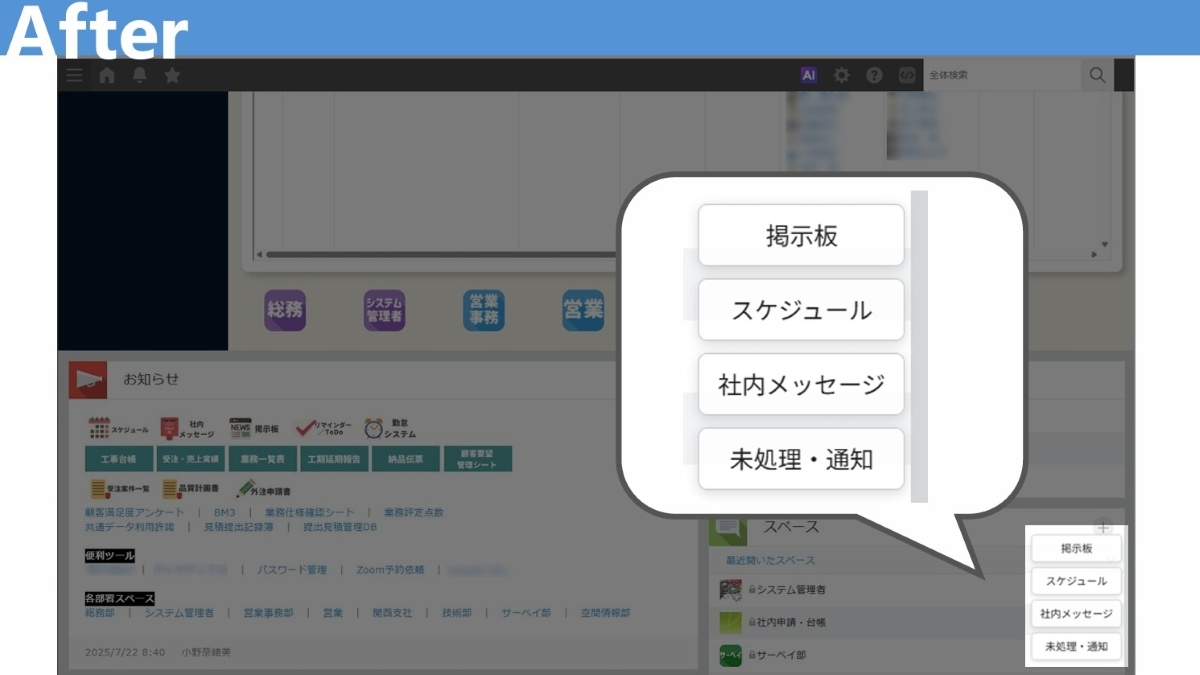This screenshot has width=1200, height=675.
Task: Launch the AI assistant icon
Action: [x=809, y=75]
